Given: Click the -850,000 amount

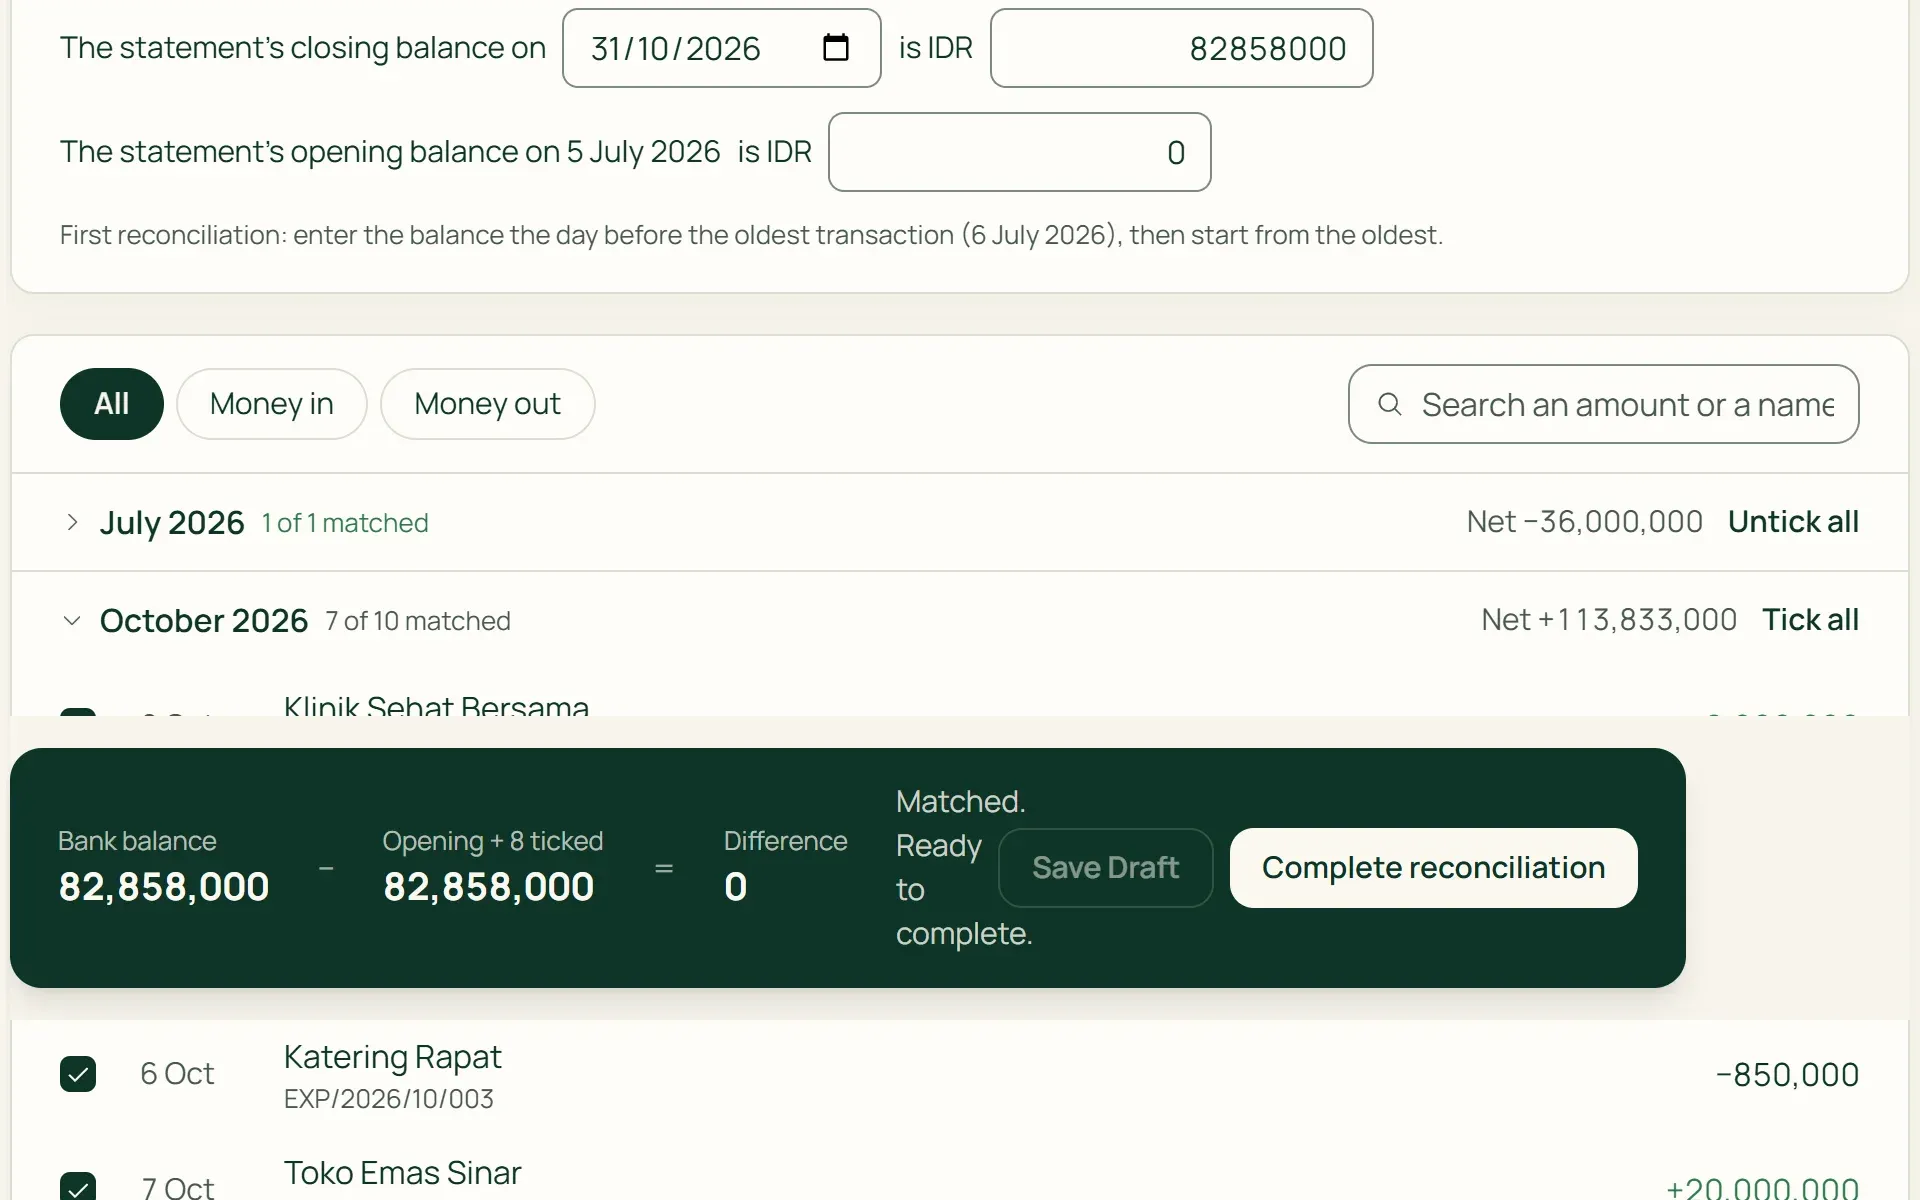Looking at the screenshot, I should (1787, 1075).
